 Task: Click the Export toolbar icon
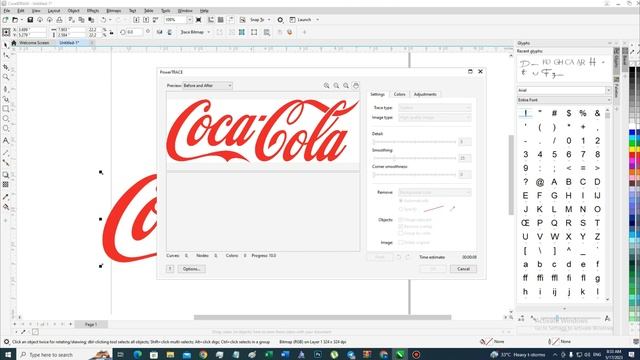click(146, 20)
